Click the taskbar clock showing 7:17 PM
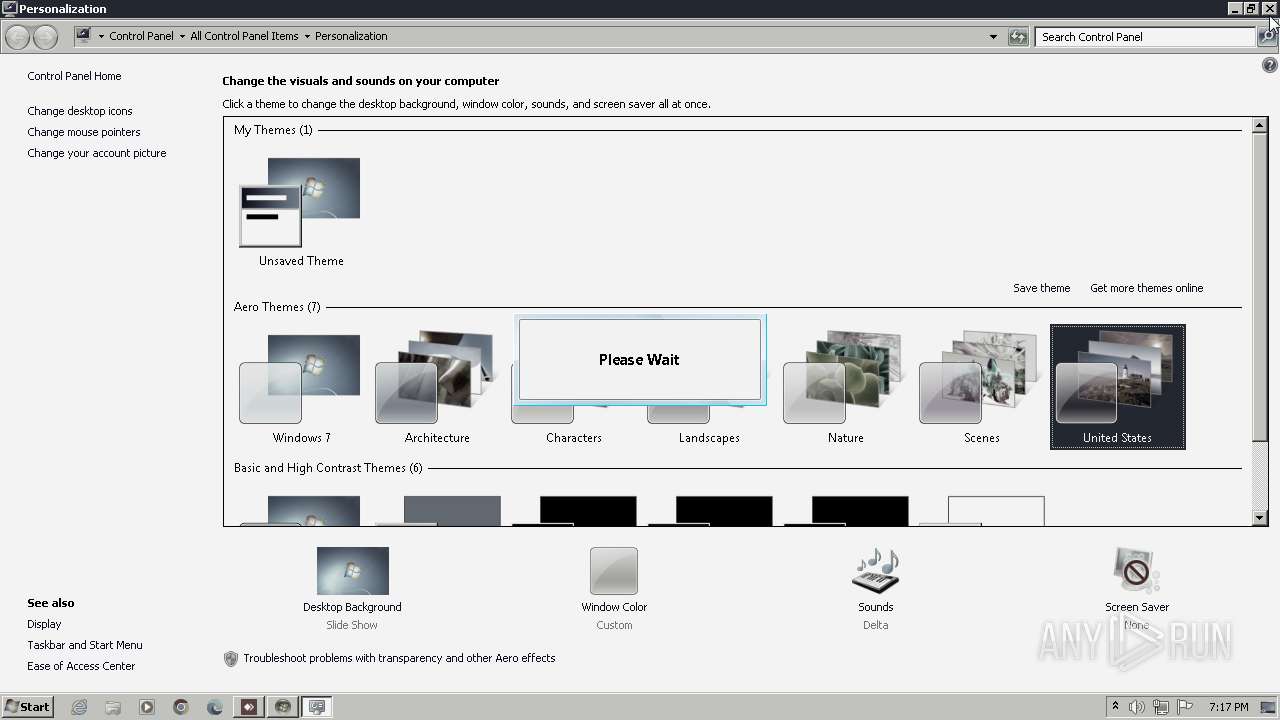Image resolution: width=1280 pixels, height=720 pixels. [x=1228, y=707]
